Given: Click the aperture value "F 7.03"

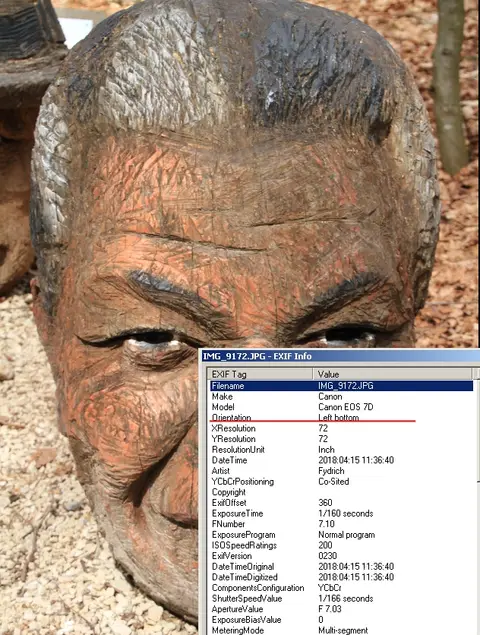Looking at the screenshot, I should pos(330,609).
